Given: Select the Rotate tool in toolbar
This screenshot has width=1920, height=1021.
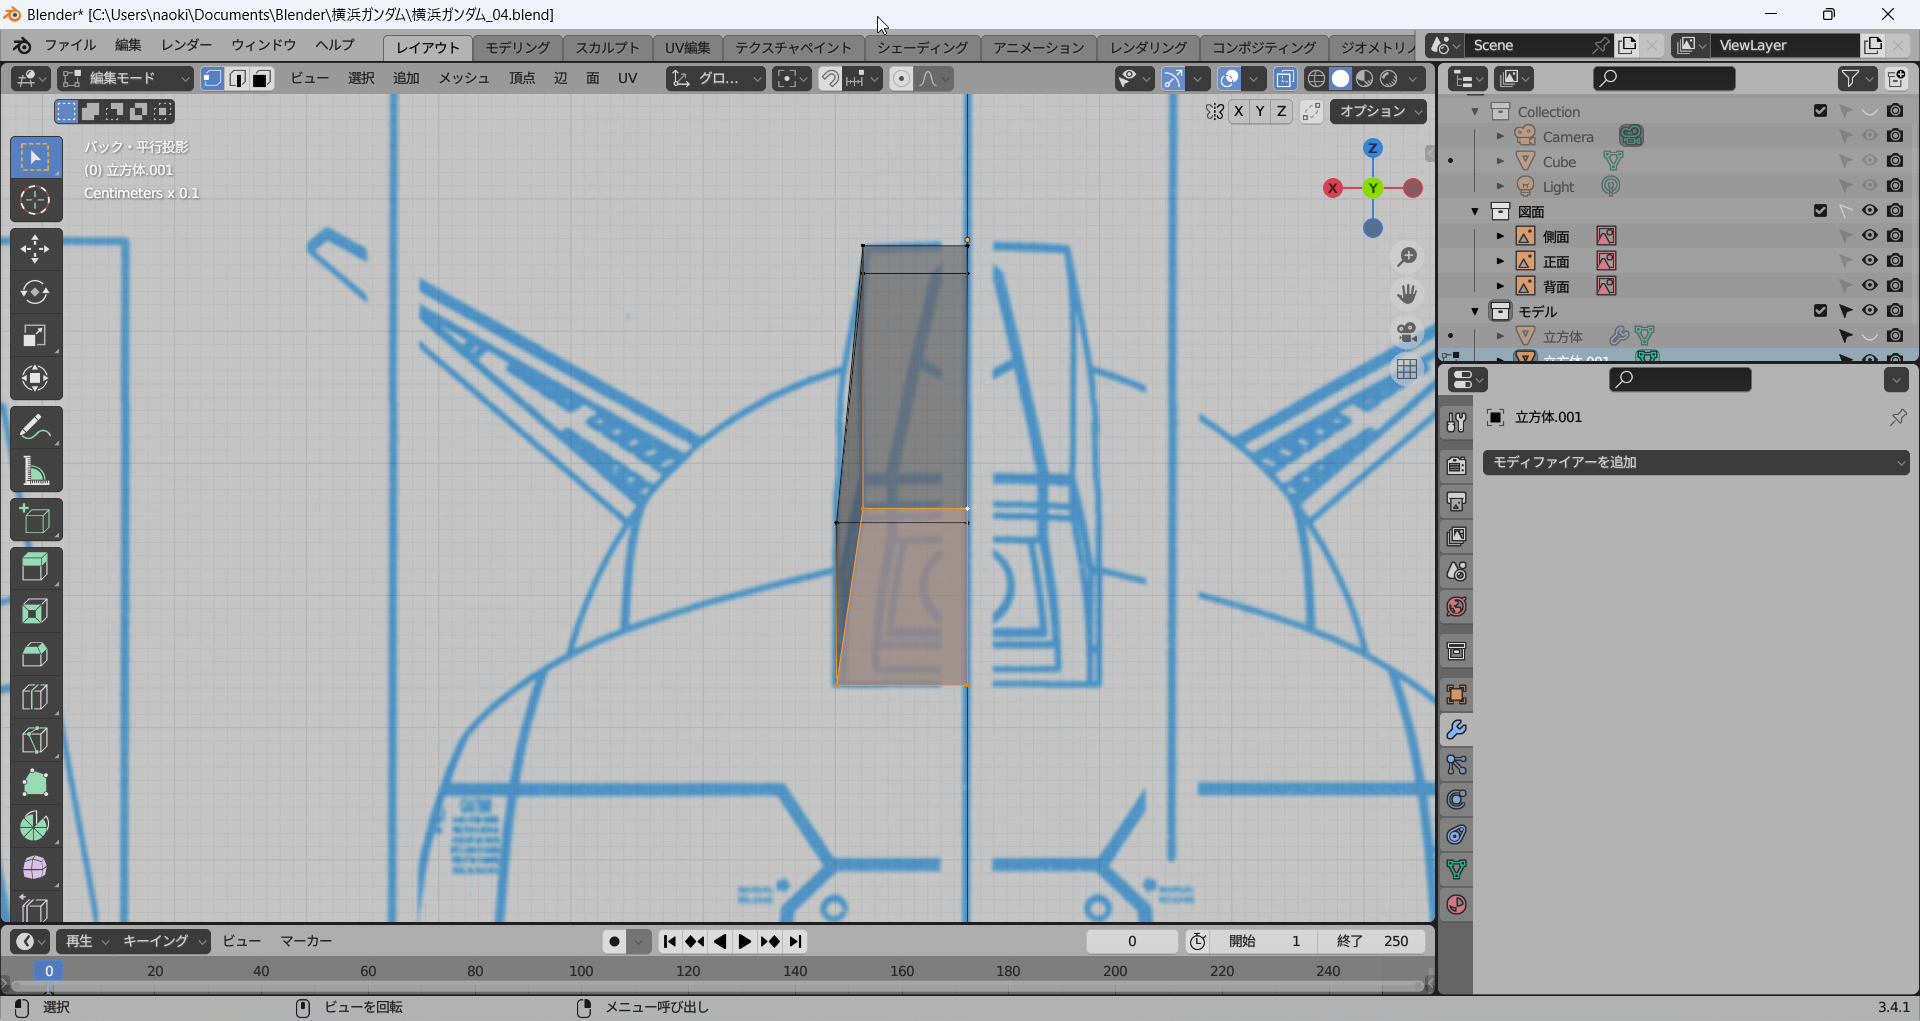Looking at the screenshot, I should pyautogui.click(x=35, y=292).
